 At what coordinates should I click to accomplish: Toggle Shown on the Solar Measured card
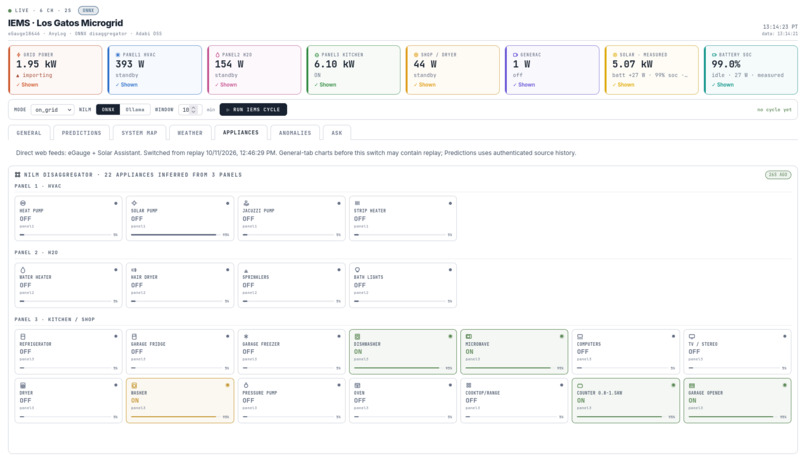tap(624, 85)
